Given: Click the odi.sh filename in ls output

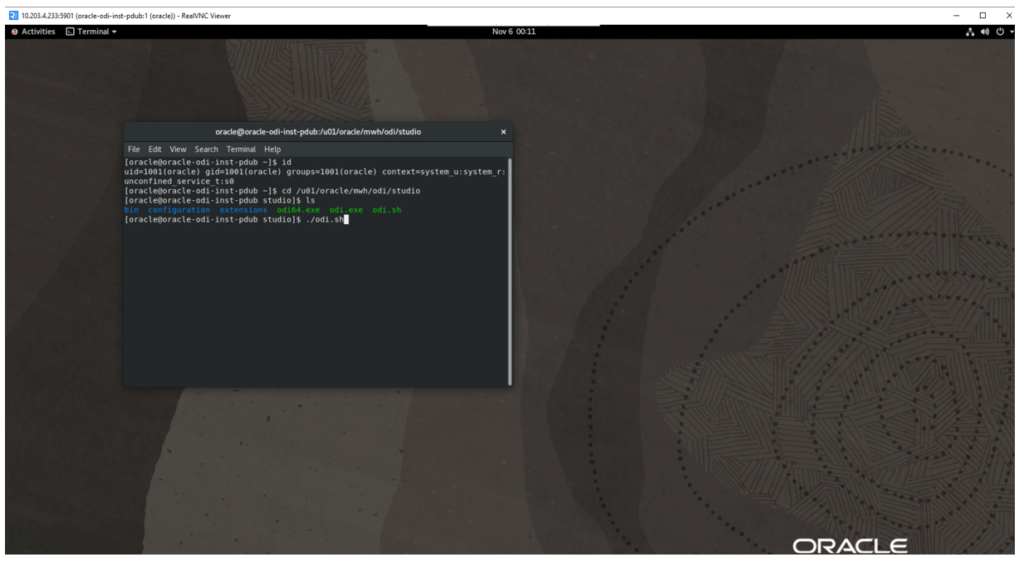Looking at the screenshot, I should tap(386, 210).
